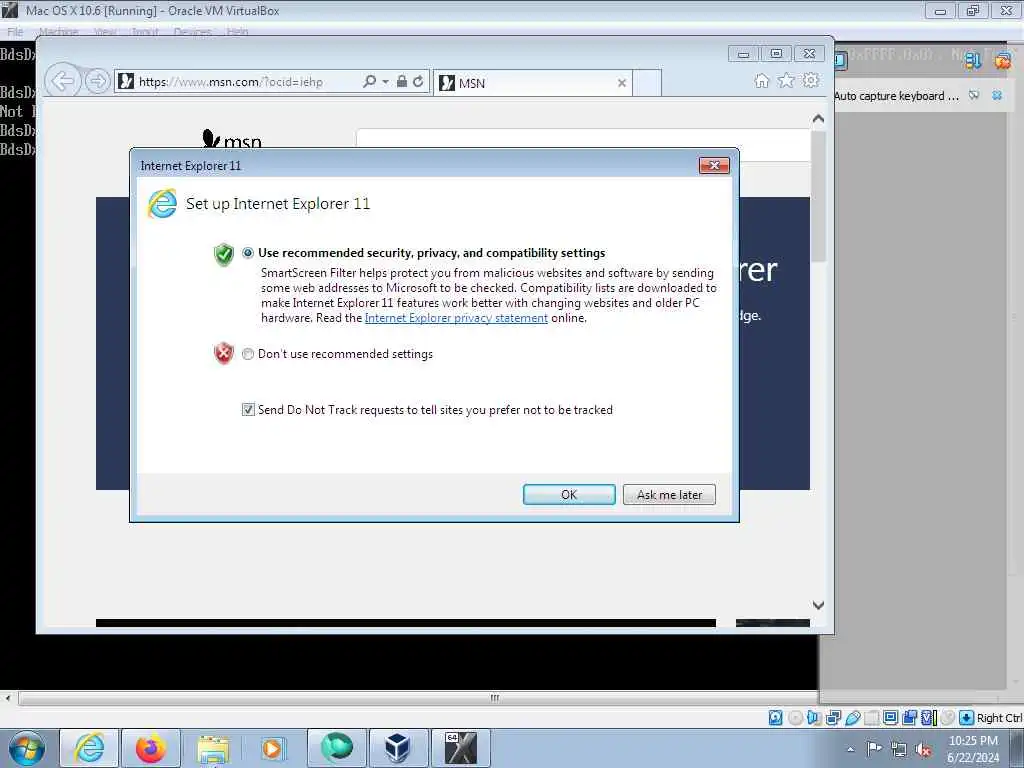Confirm setup with the OK button

click(569, 494)
